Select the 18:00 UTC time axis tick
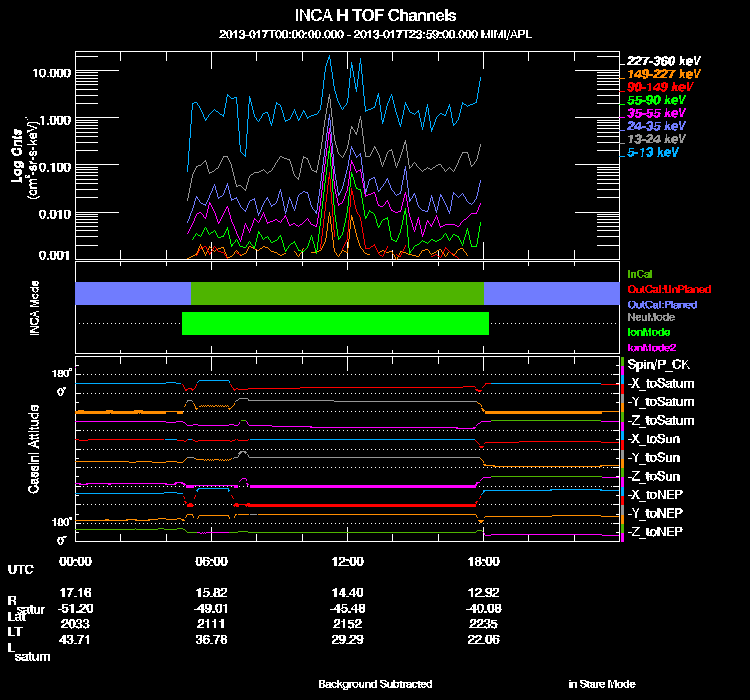The image size is (750, 700). tap(483, 561)
